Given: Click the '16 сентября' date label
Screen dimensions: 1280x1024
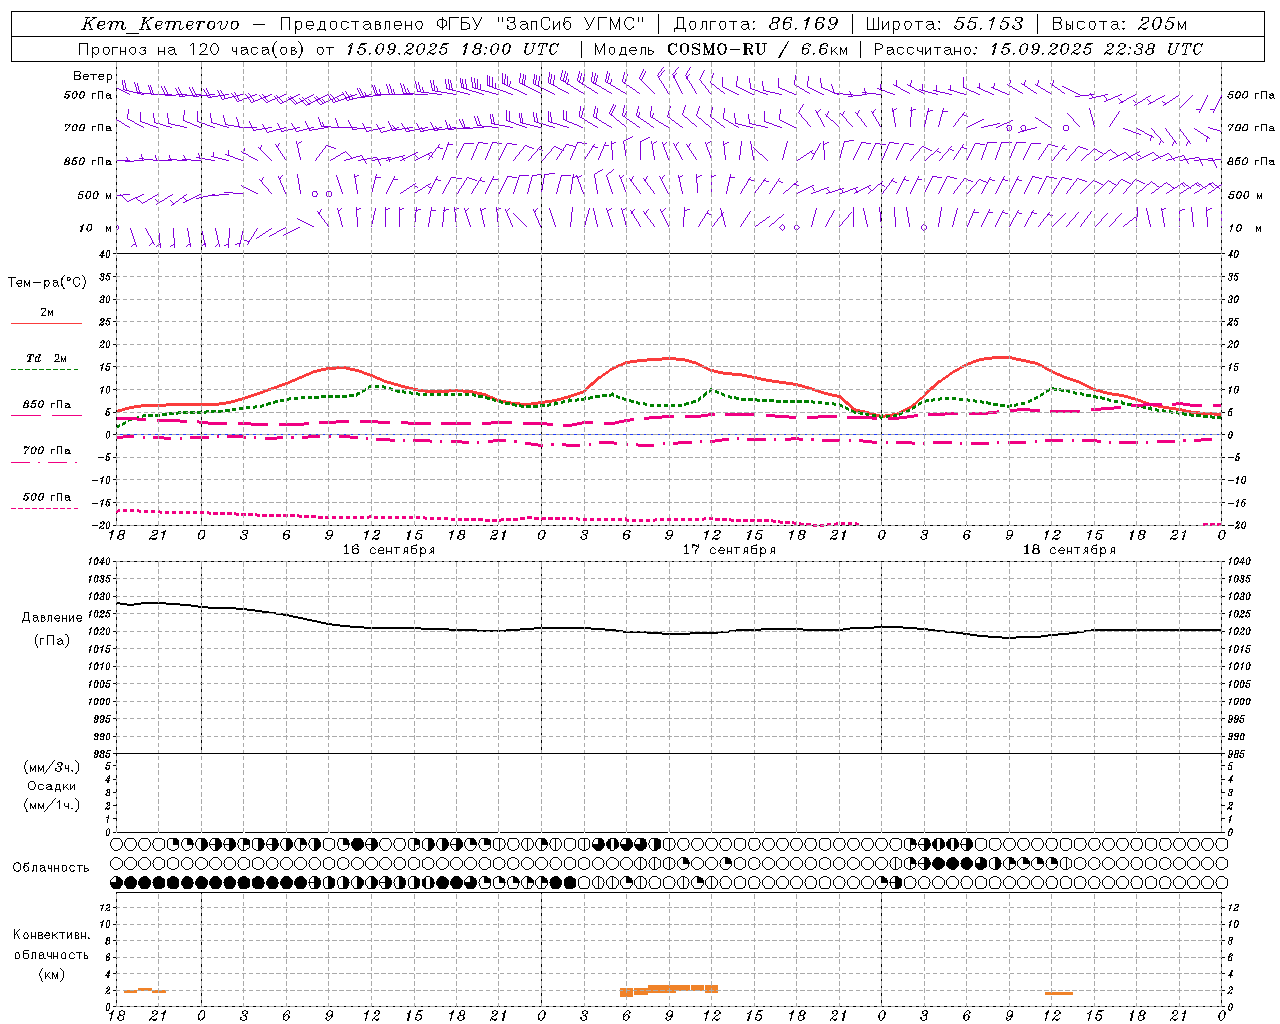Looking at the screenshot, I should click(389, 550).
